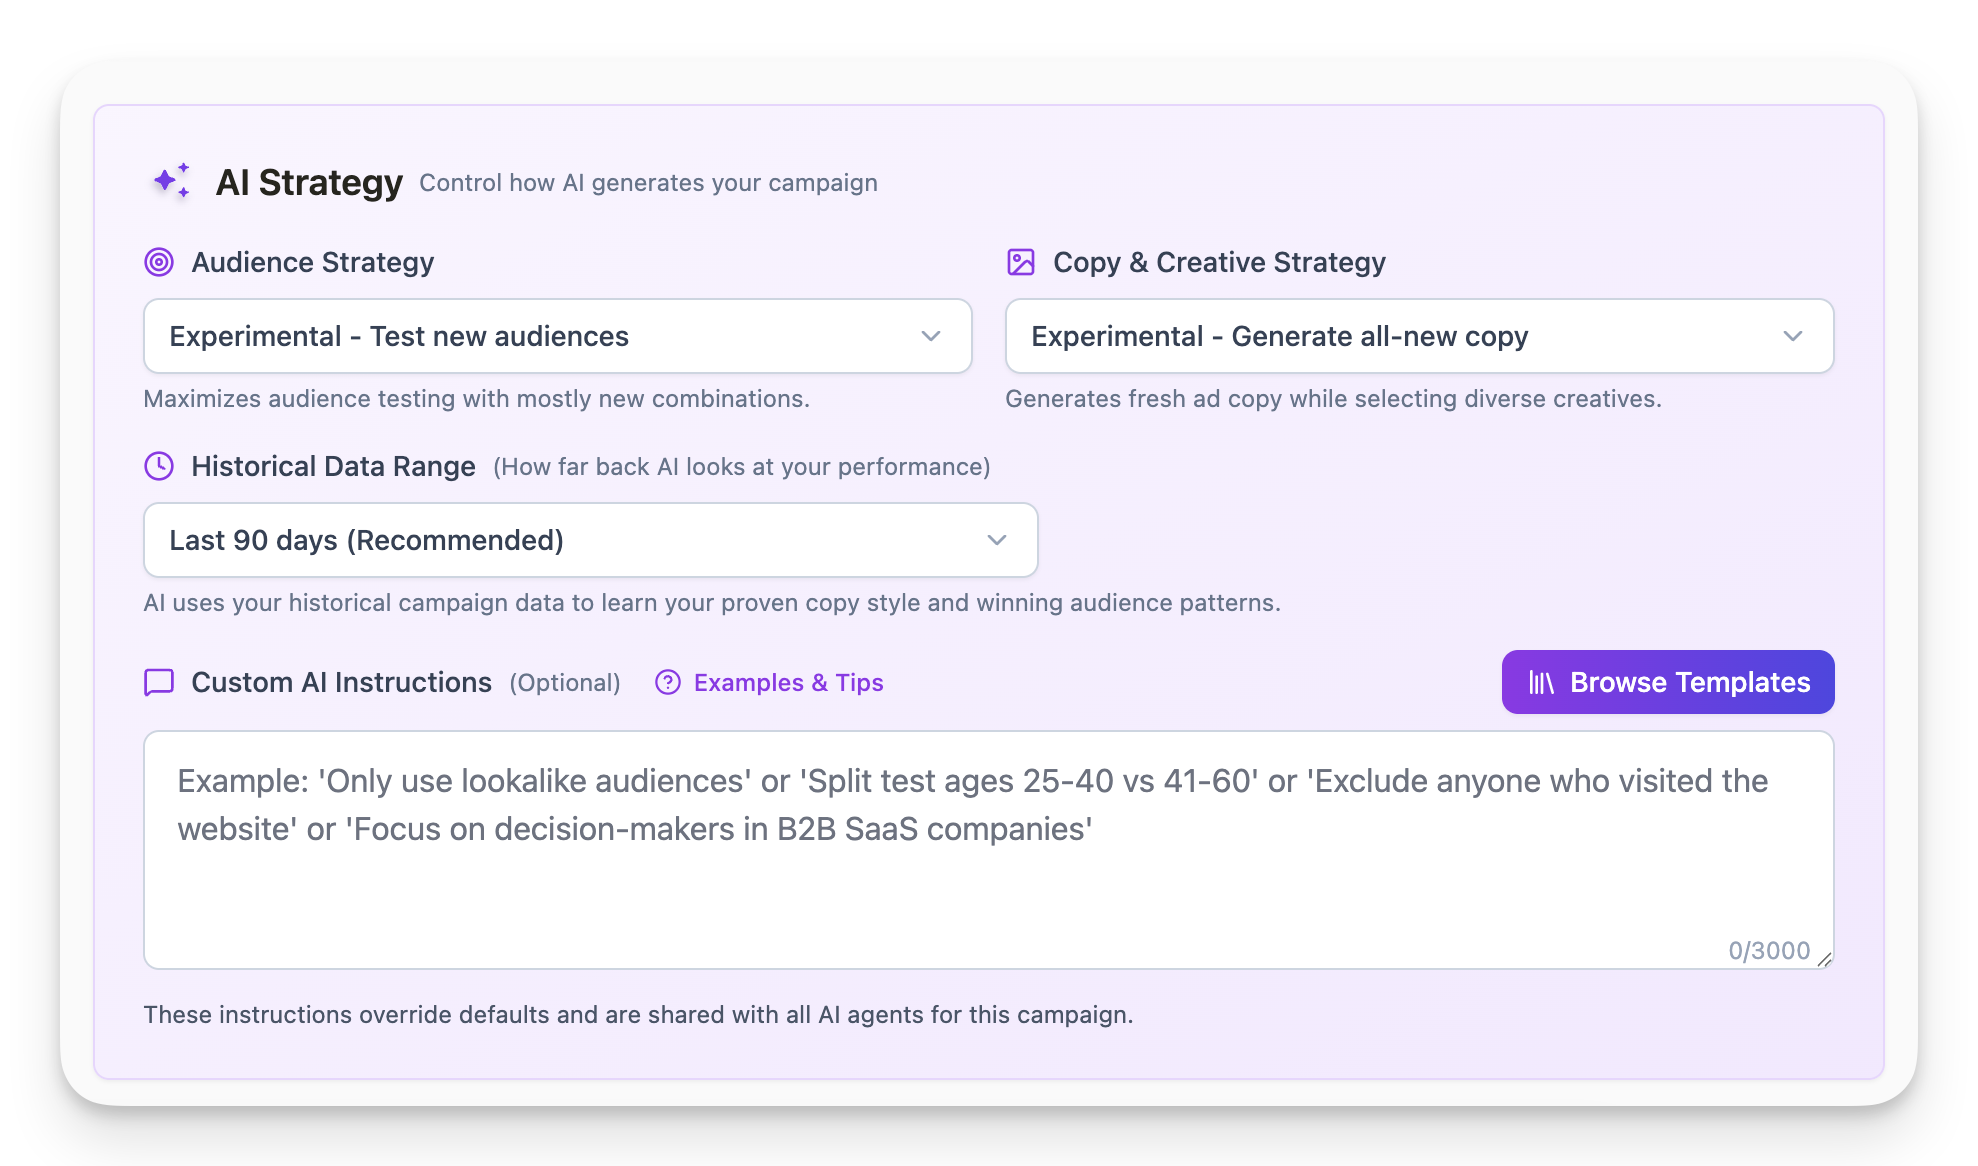Screen dimensions: 1978x1166
Task: Click the 0/3000 character counter
Action: pyautogui.click(x=1768, y=950)
